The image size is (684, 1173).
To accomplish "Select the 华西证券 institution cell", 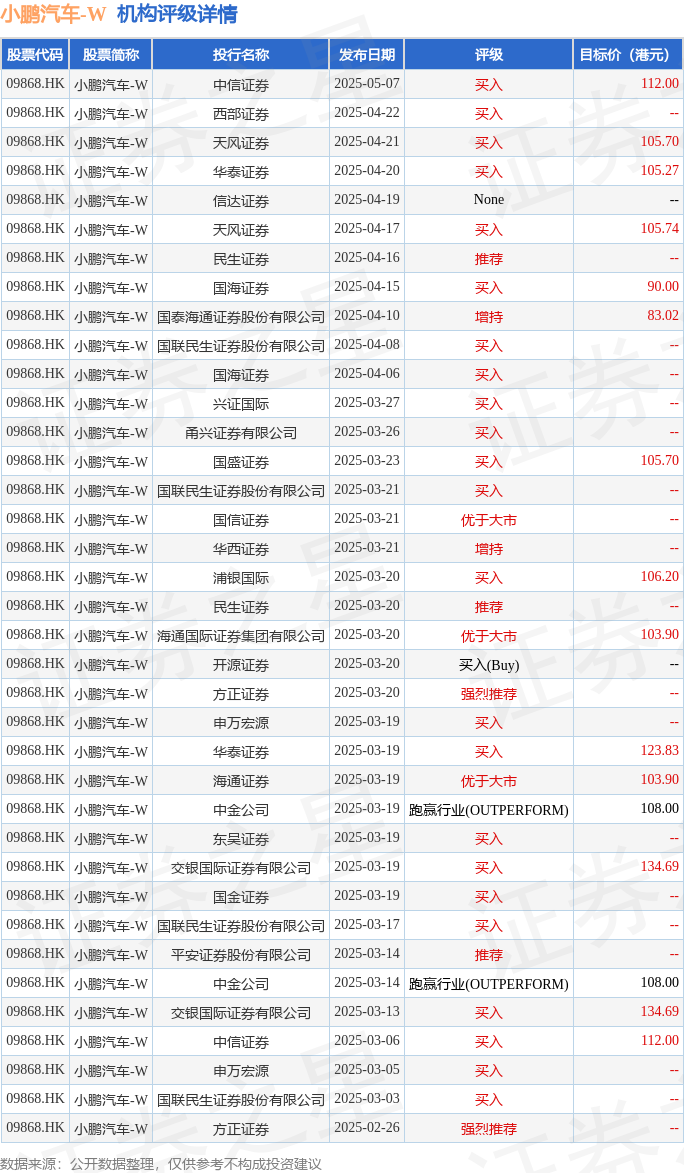I will [x=240, y=548].
